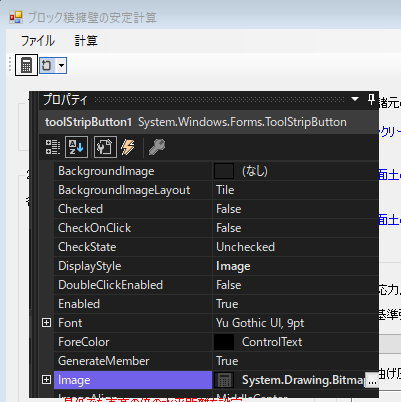Click the Unchecked value of CheckState
The height and width of the screenshot is (402, 401).
[245, 247]
